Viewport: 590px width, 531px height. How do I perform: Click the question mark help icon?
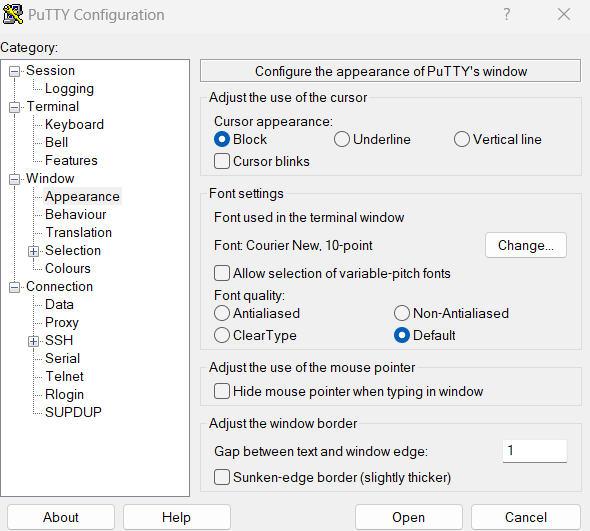pos(507,15)
